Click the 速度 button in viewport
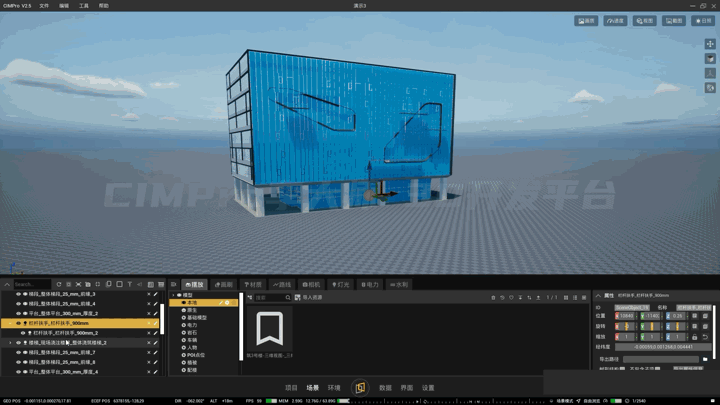This screenshot has height=405, width=720. point(615,21)
